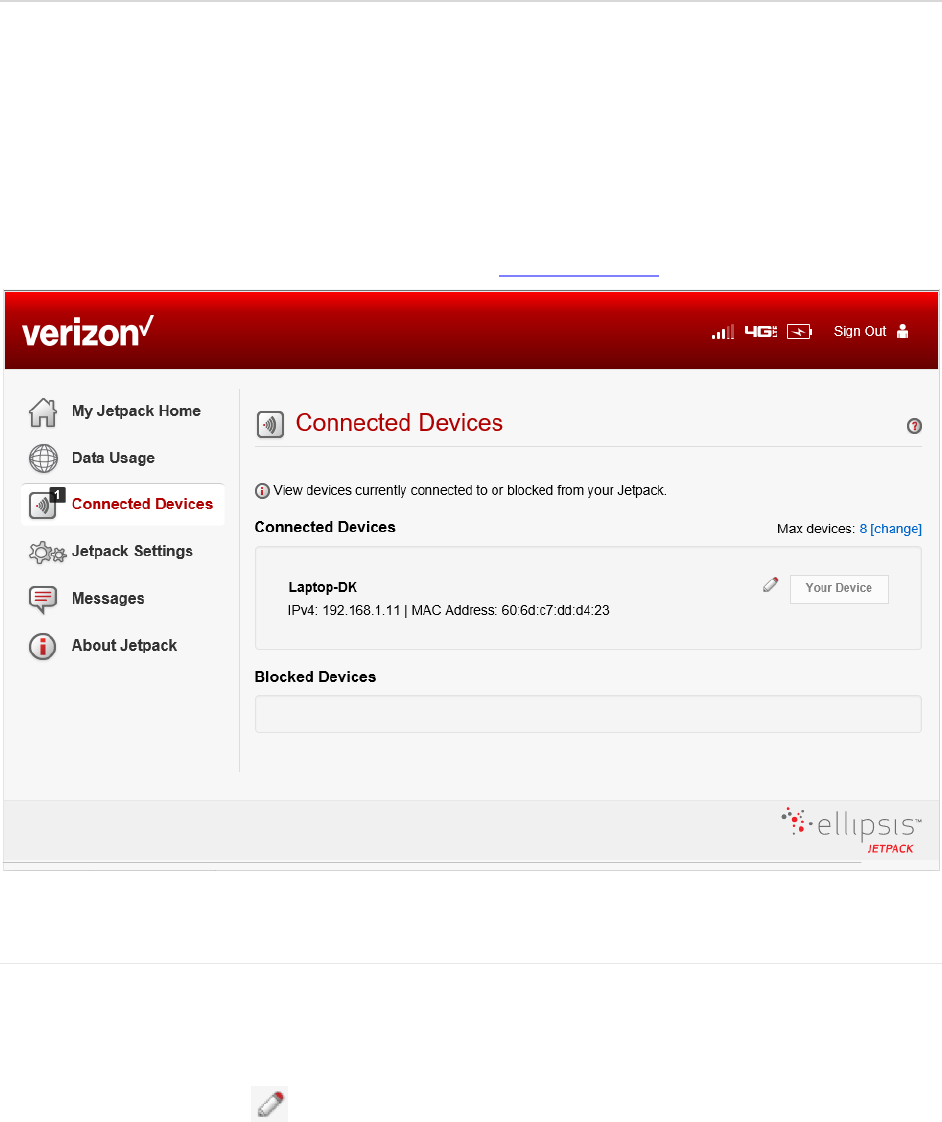Click the info icon beside View devices text
Image resolution: width=942 pixels, height=1122 pixels.
tap(262, 491)
